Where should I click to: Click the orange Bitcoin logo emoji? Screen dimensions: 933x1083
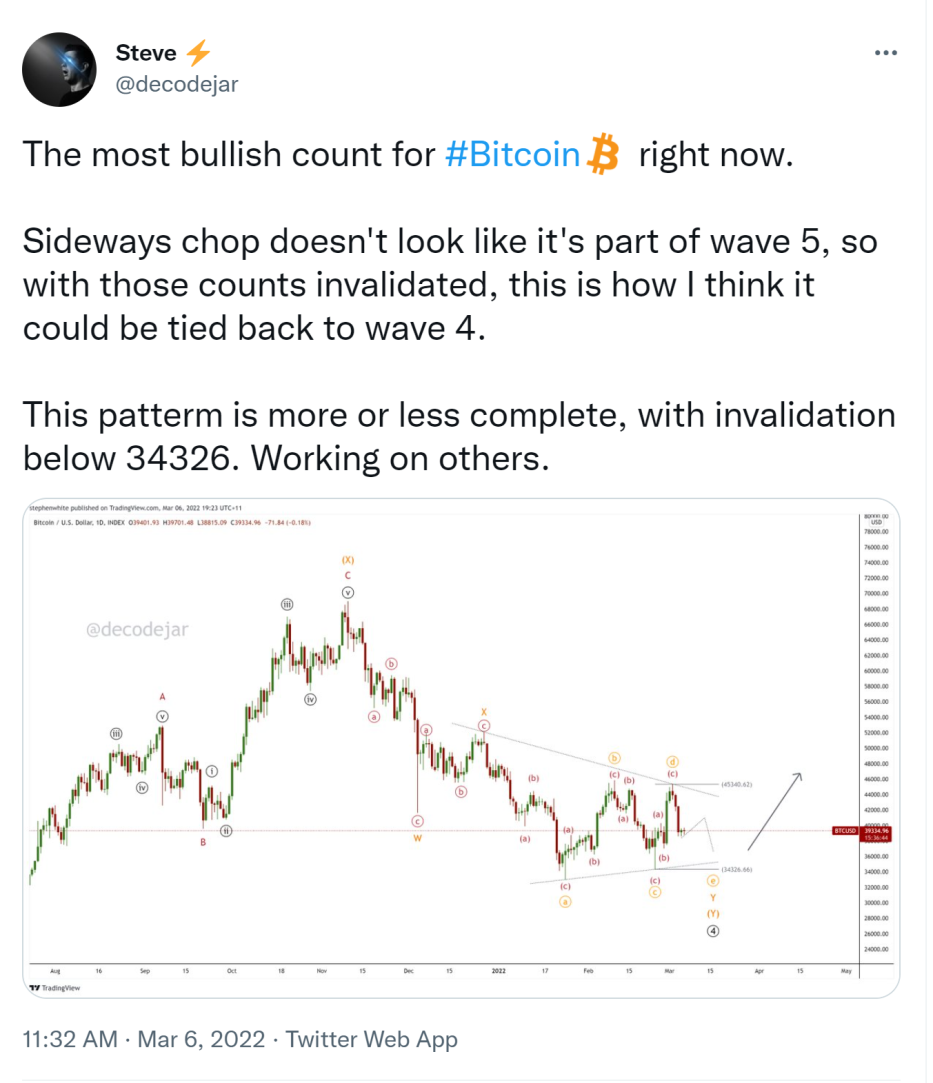click(x=603, y=153)
